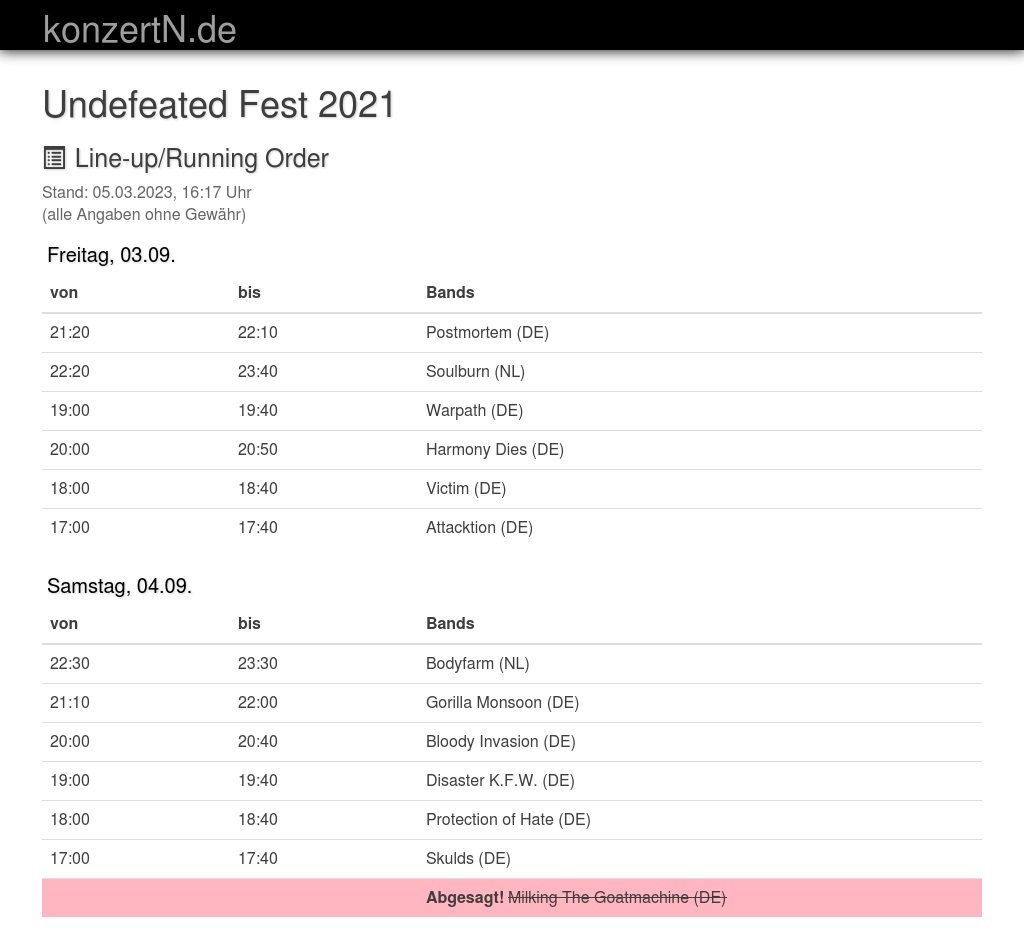
Task: Click the Skulds (DE) row
Action: (x=468, y=858)
